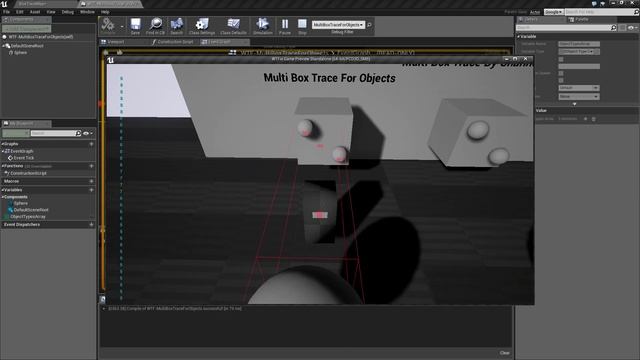Select ObjectTypesArray variable
The height and width of the screenshot is (360, 640).
pos(28,216)
